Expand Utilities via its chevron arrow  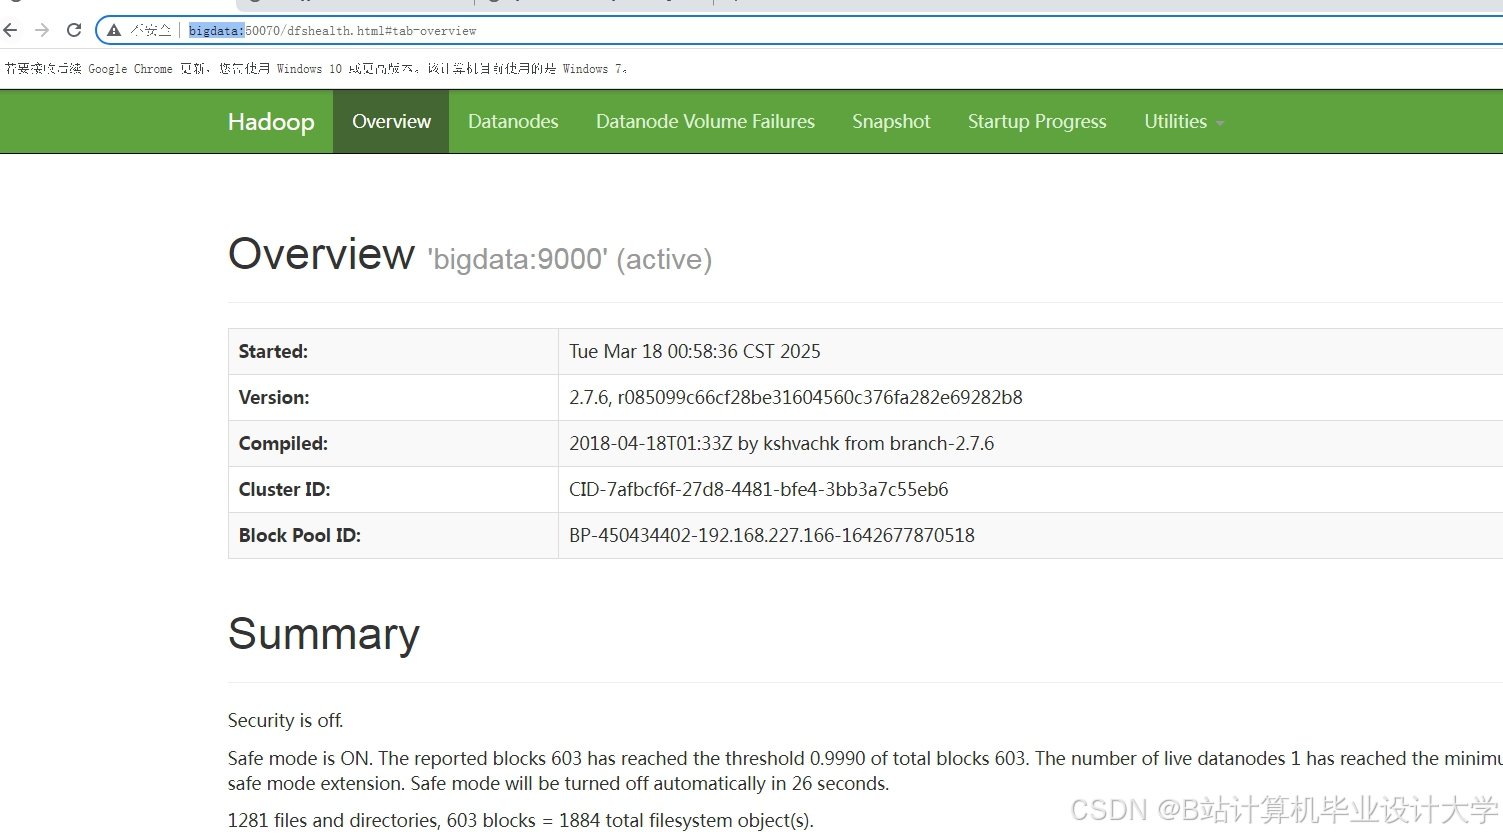click(1219, 122)
